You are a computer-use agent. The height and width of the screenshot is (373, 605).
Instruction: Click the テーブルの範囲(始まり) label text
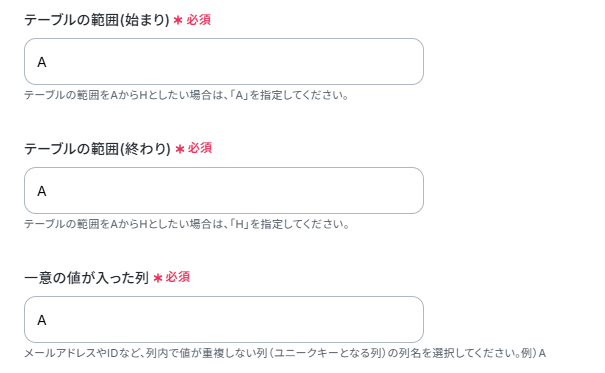97,20
